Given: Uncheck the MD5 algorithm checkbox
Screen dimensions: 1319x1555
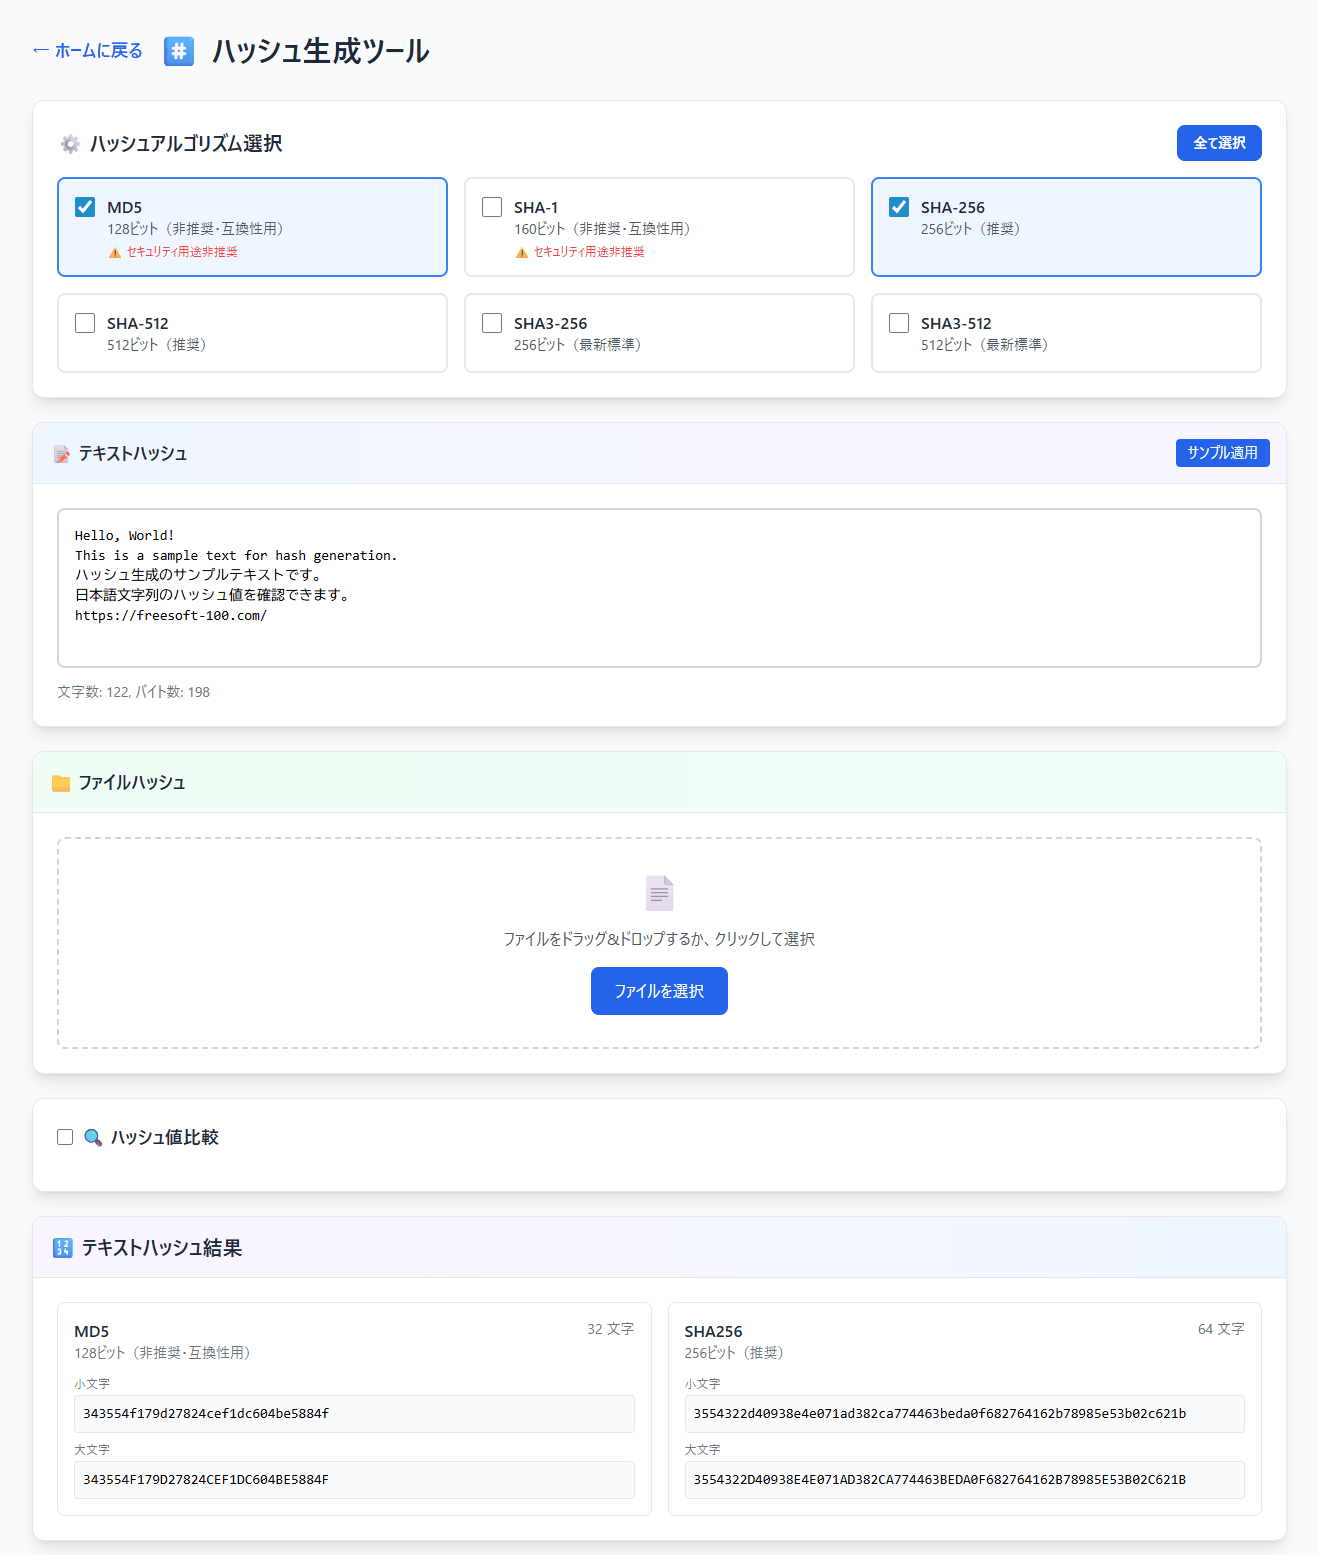Looking at the screenshot, I should pyautogui.click(x=86, y=207).
